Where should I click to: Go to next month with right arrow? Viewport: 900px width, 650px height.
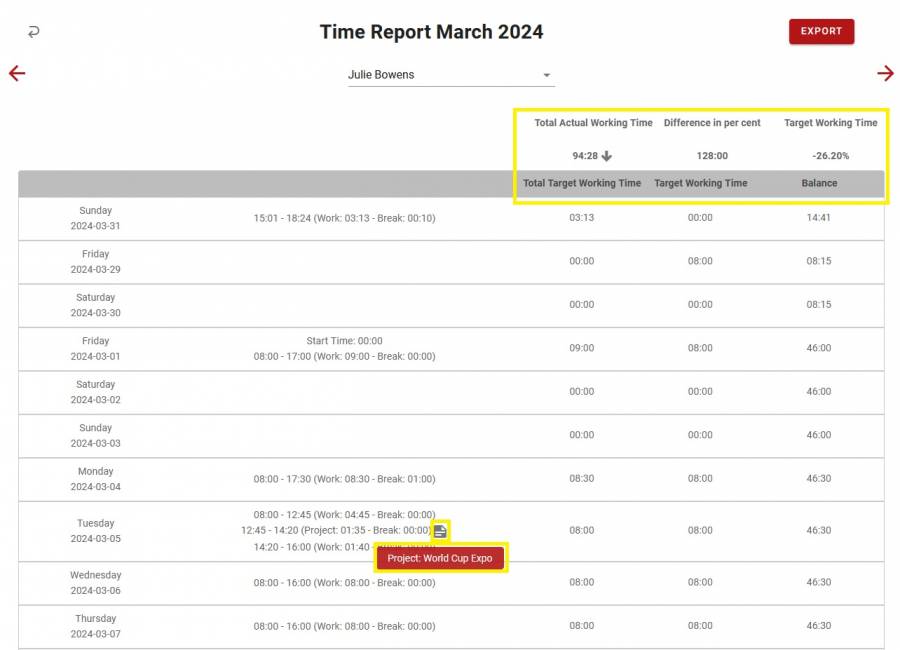[885, 73]
